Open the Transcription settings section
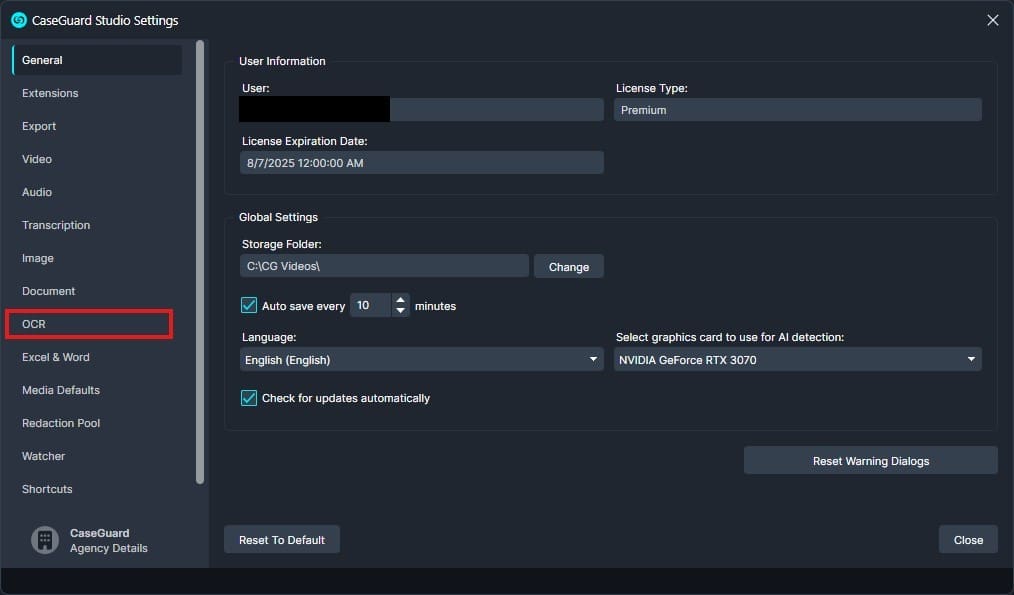 (56, 225)
